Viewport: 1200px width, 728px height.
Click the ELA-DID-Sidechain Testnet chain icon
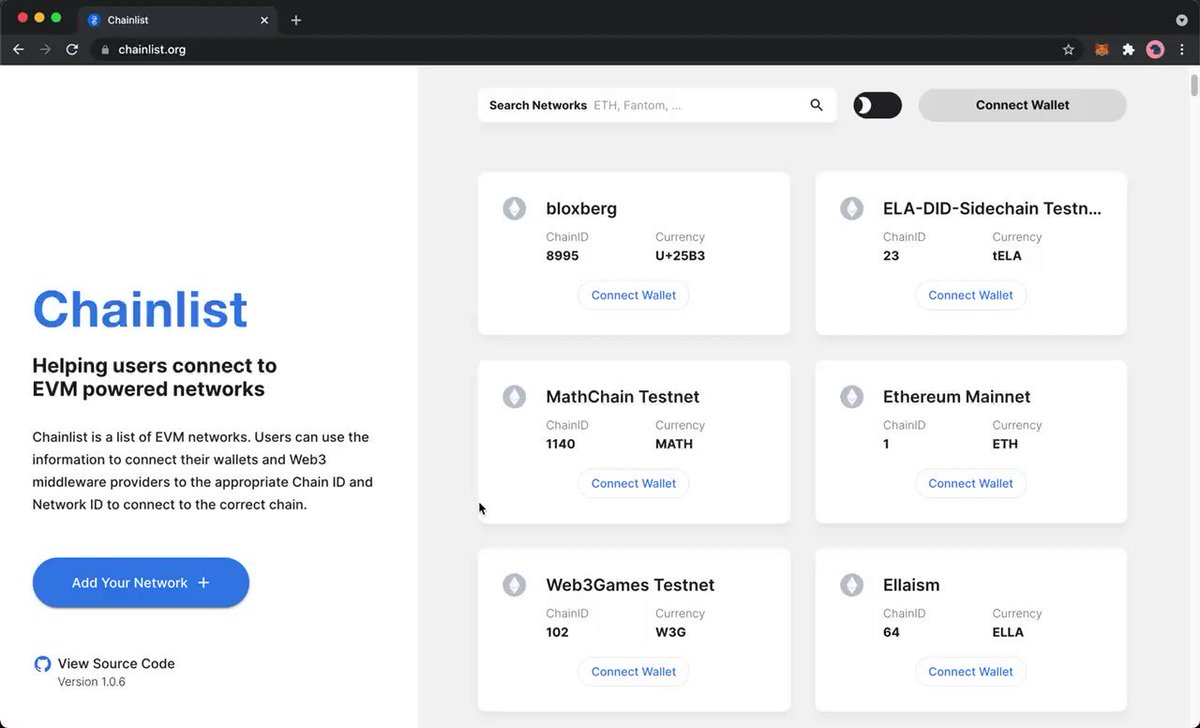tap(851, 209)
